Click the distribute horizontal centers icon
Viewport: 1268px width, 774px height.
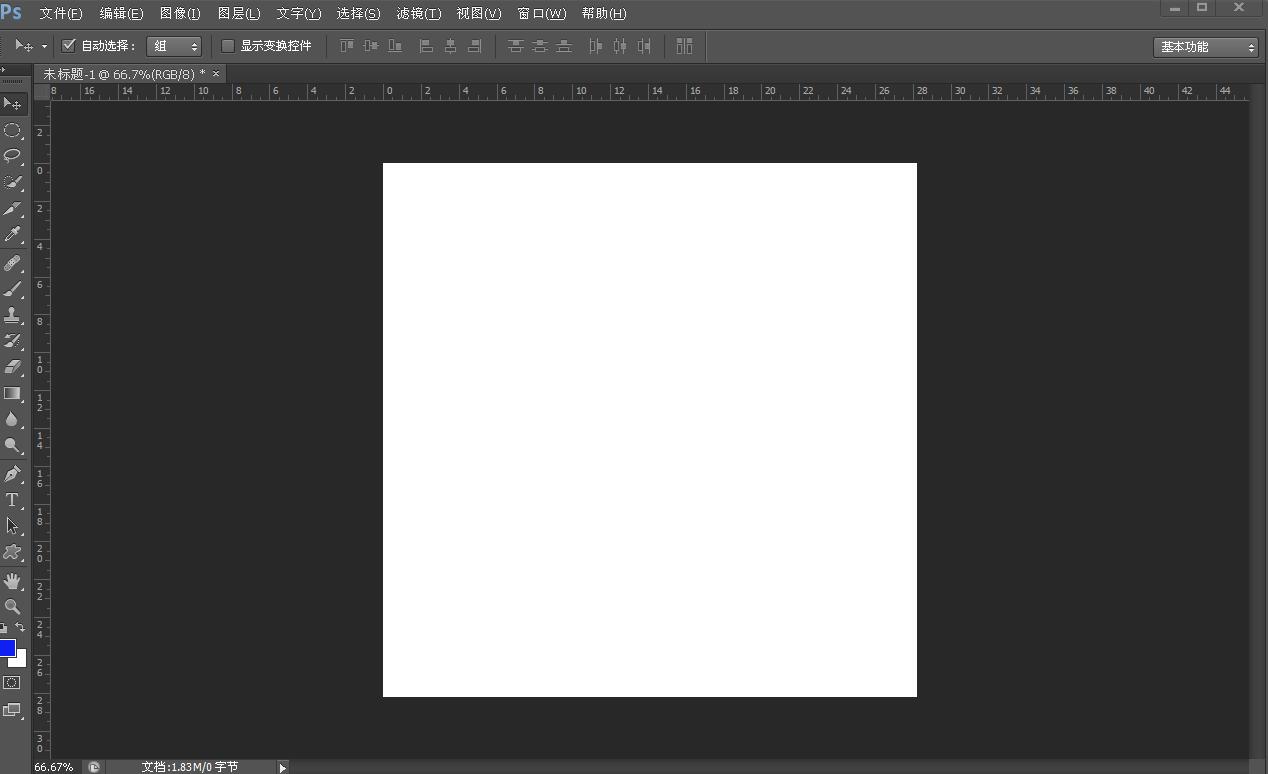point(620,46)
